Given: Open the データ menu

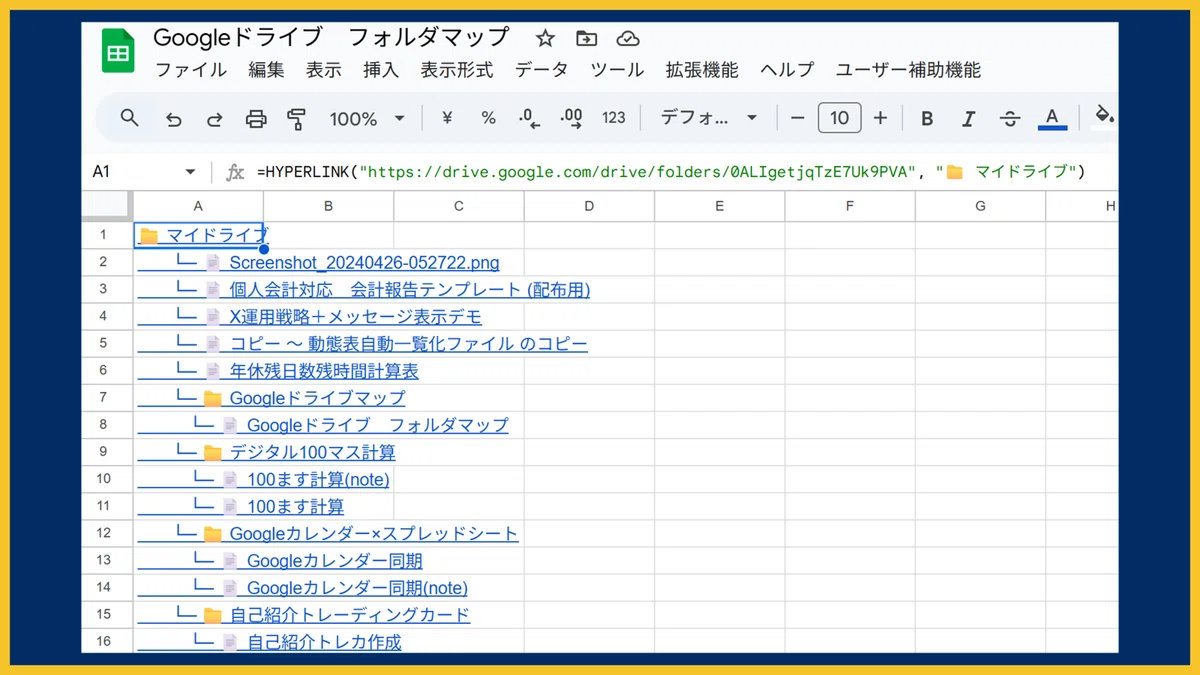Looking at the screenshot, I should click(x=542, y=70).
